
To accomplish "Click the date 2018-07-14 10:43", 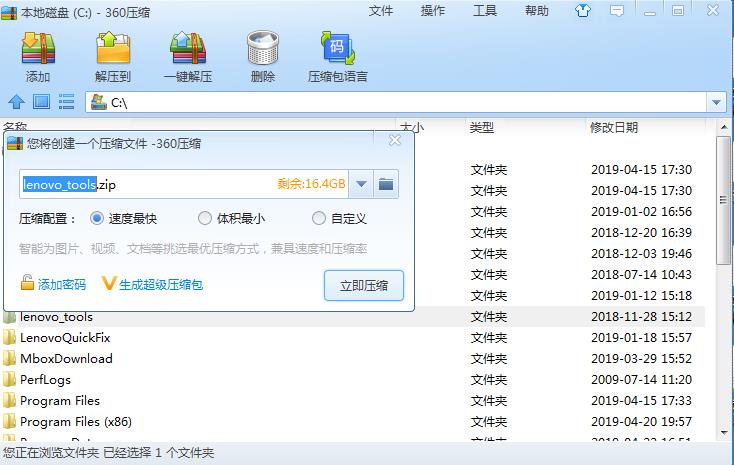I will coord(641,274).
